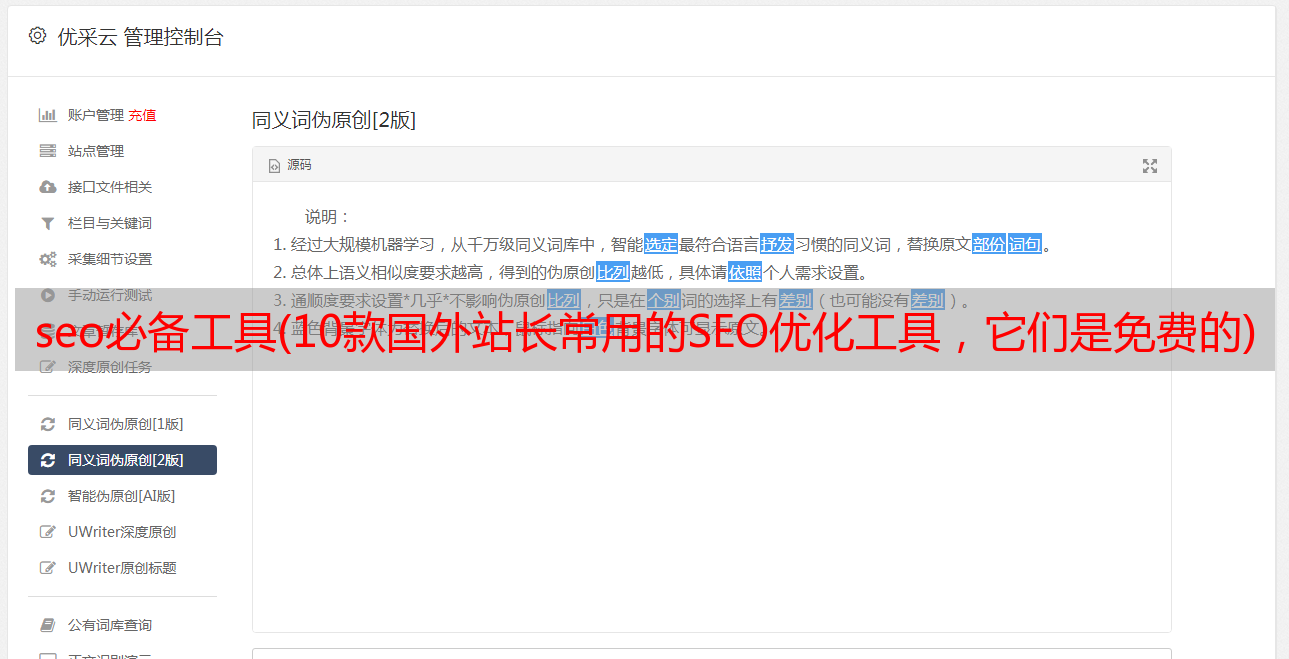Click the bar chart icon for 账户管理

47,115
